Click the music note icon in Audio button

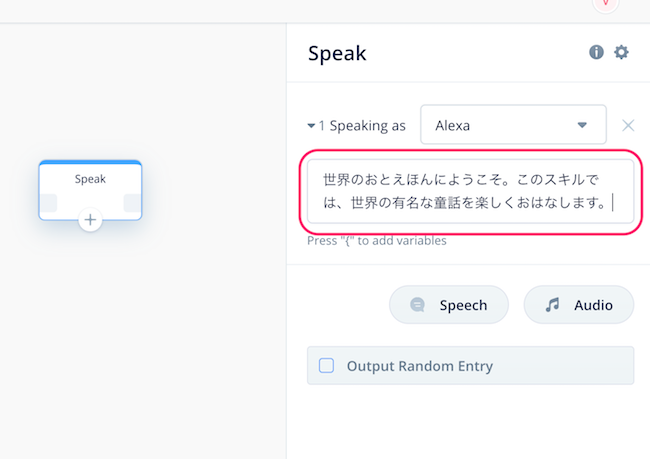552,305
